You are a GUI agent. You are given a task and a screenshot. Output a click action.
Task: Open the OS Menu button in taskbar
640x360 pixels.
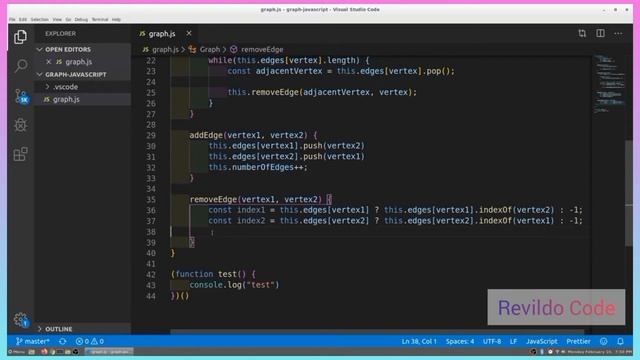tap(16, 352)
